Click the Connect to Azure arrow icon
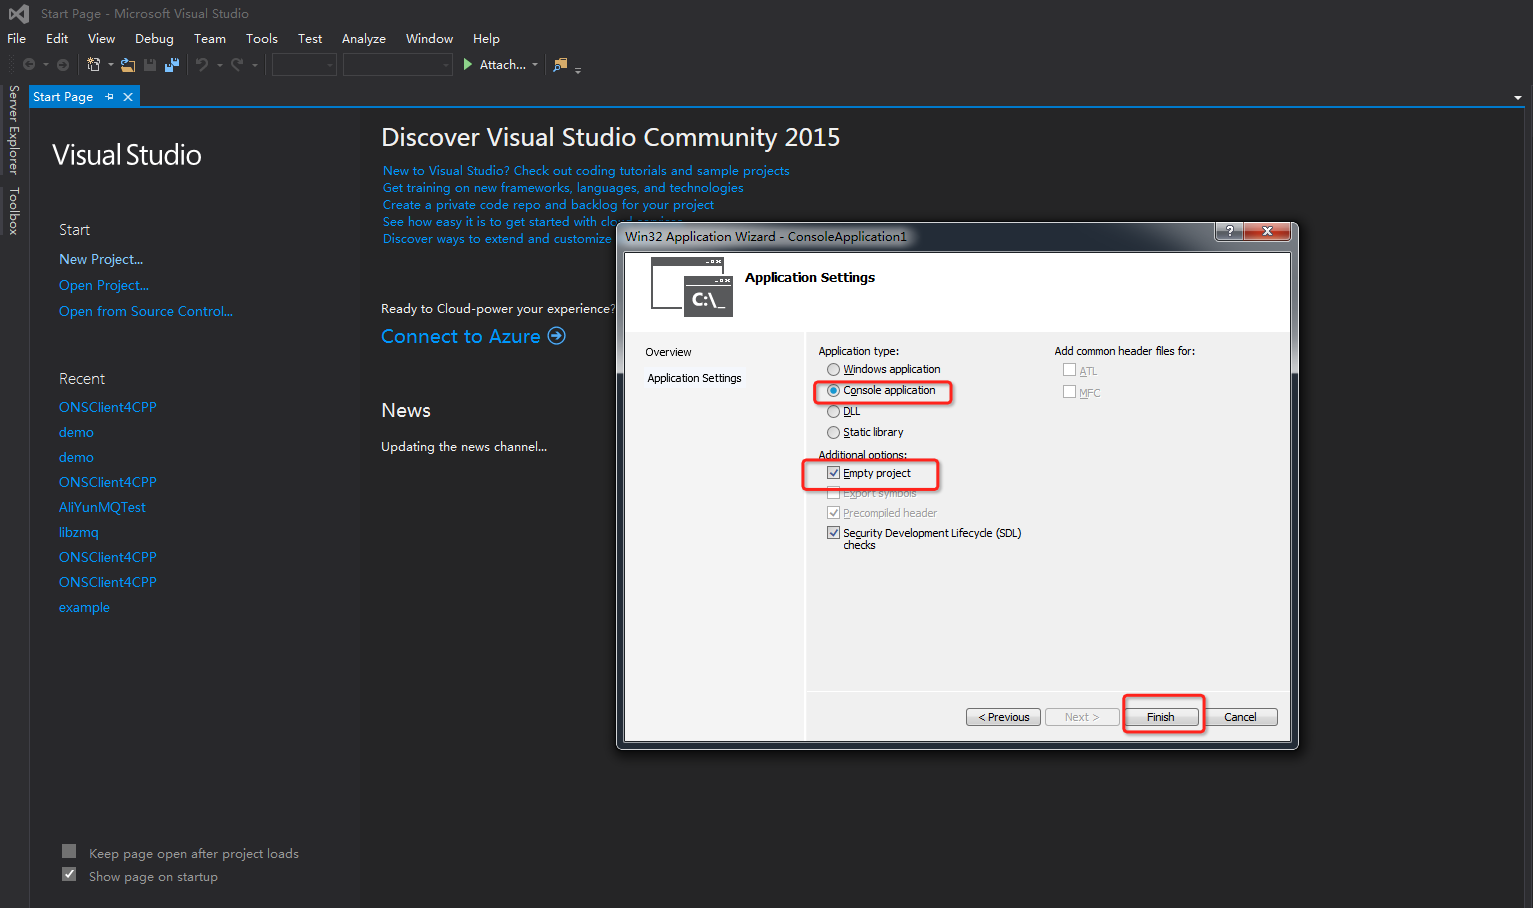Image resolution: width=1533 pixels, height=908 pixels. point(557,336)
